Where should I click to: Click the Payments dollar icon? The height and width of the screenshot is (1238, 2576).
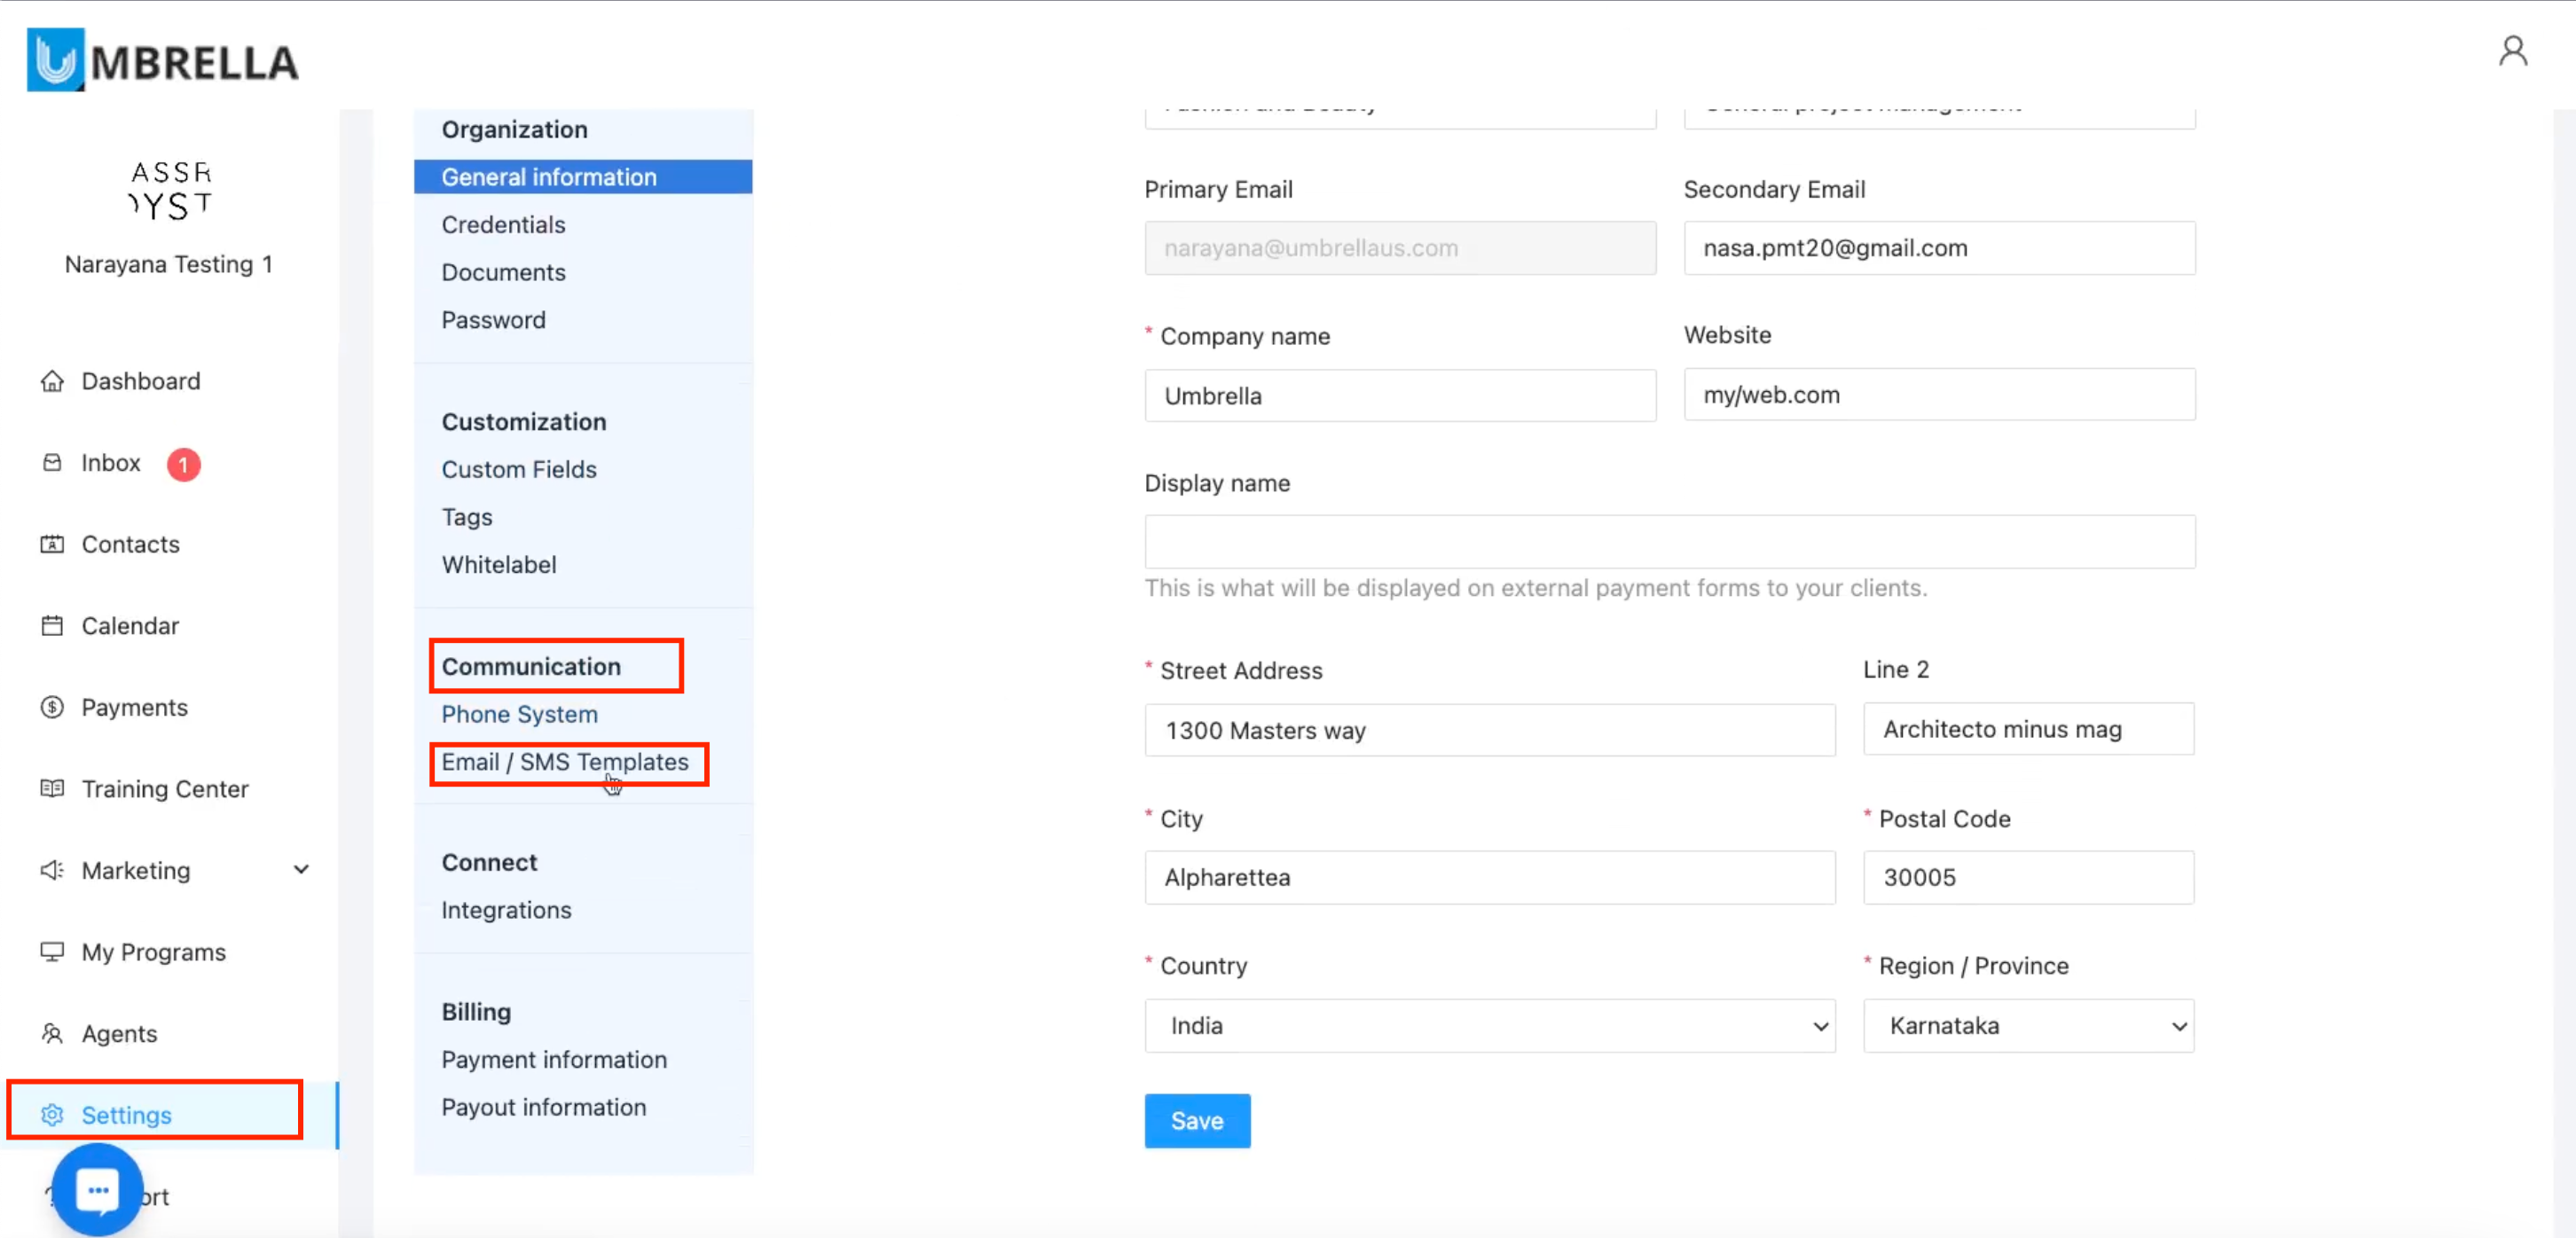click(x=52, y=707)
